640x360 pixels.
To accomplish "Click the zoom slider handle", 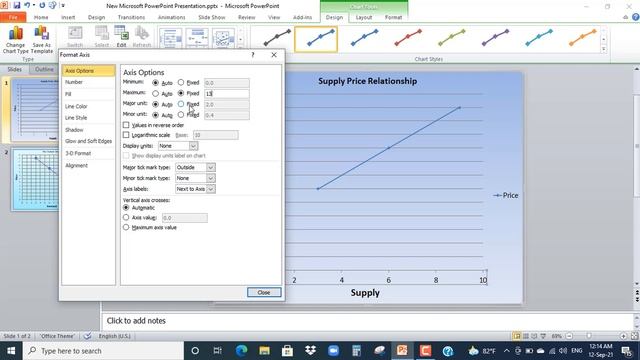I will click(x=589, y=336).
